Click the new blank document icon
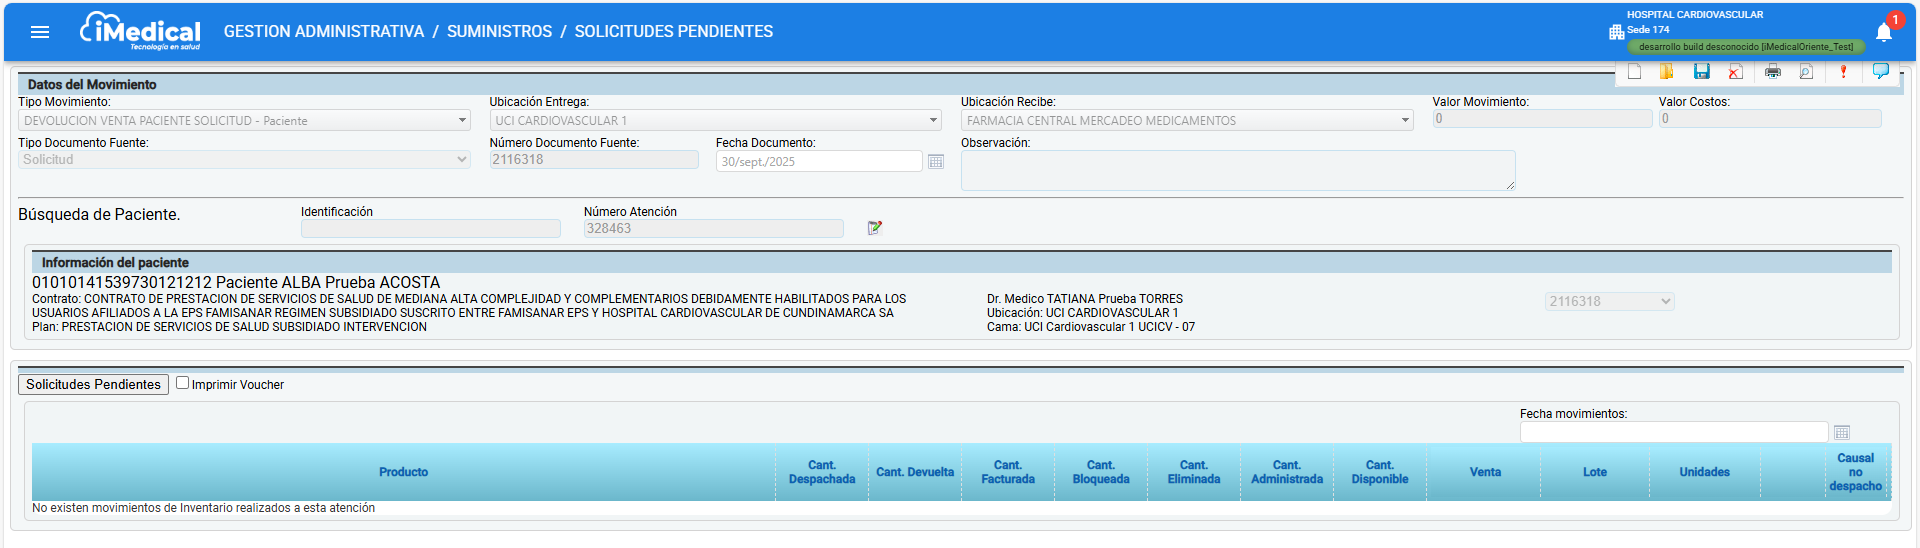The image size is (1920, 548). (1634, 72)
